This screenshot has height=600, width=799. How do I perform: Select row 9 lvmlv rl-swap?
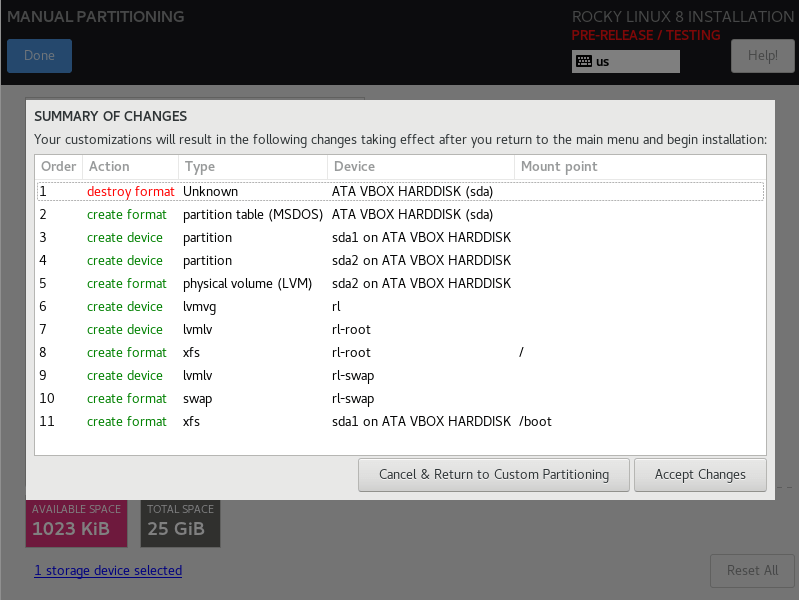[x=400, y=375]
